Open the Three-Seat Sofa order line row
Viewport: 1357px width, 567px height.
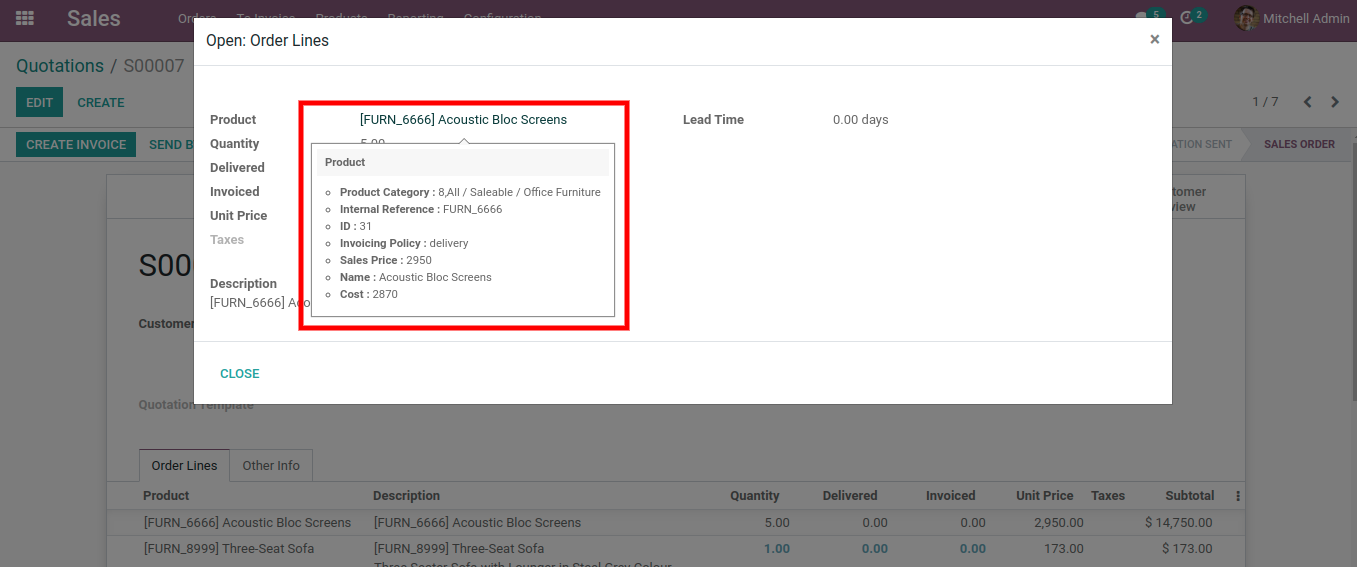247,548
